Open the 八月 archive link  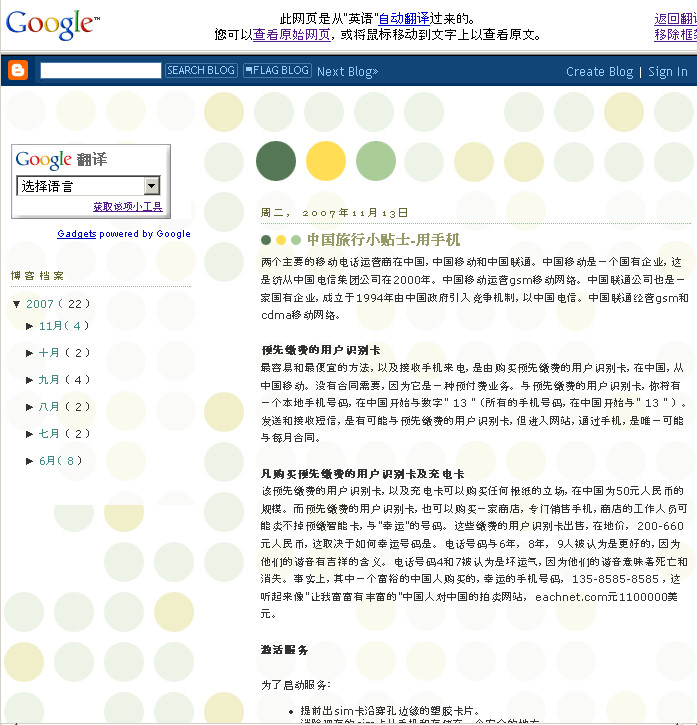(49, 406)
